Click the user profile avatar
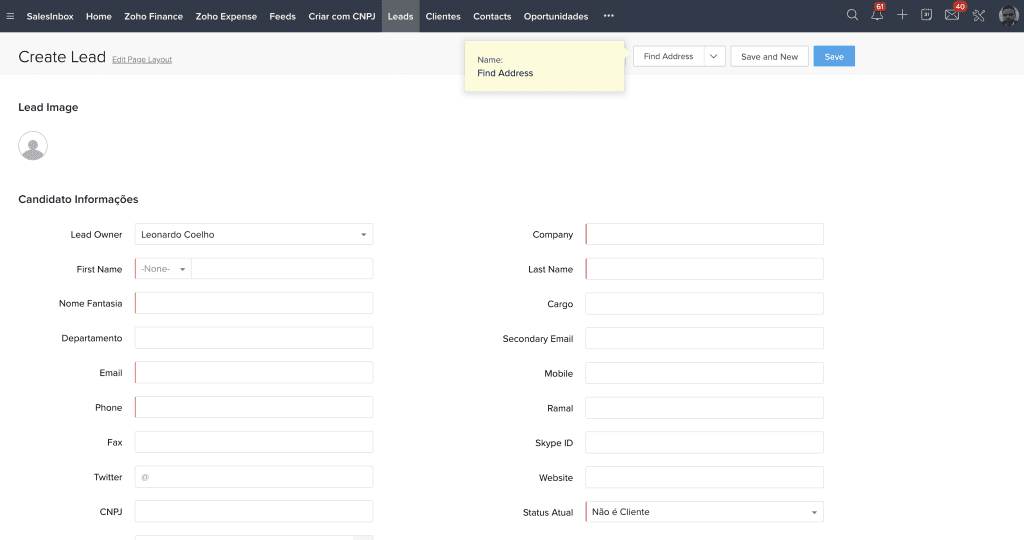 coord(1008,16)
